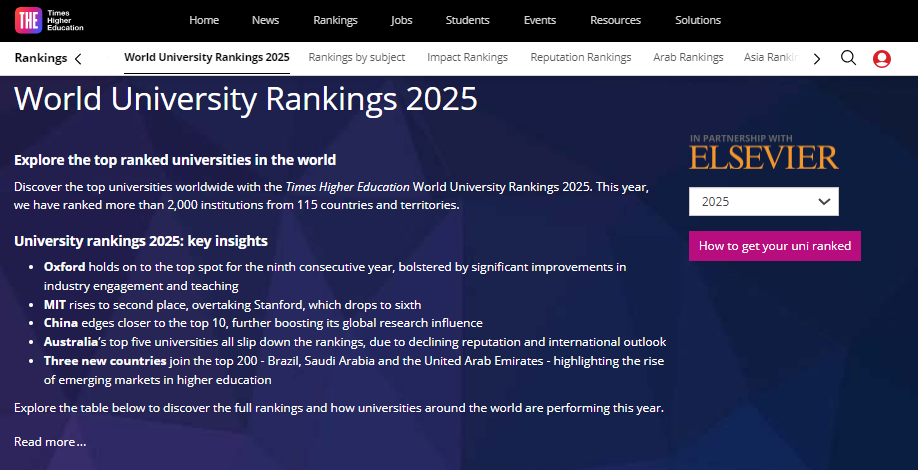Open the Jobs menu item
The height and width of the screenshot is (470, 918).
[402, 20]
